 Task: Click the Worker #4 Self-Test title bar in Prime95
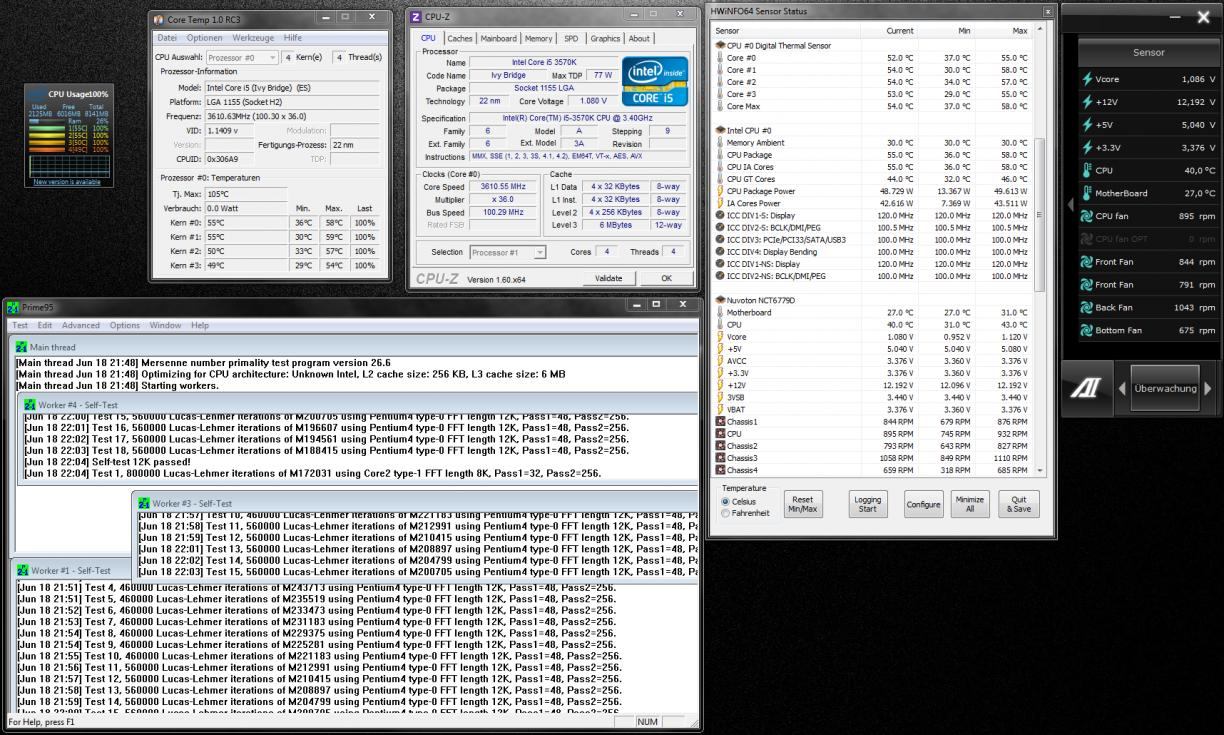(x=360, y=404)
